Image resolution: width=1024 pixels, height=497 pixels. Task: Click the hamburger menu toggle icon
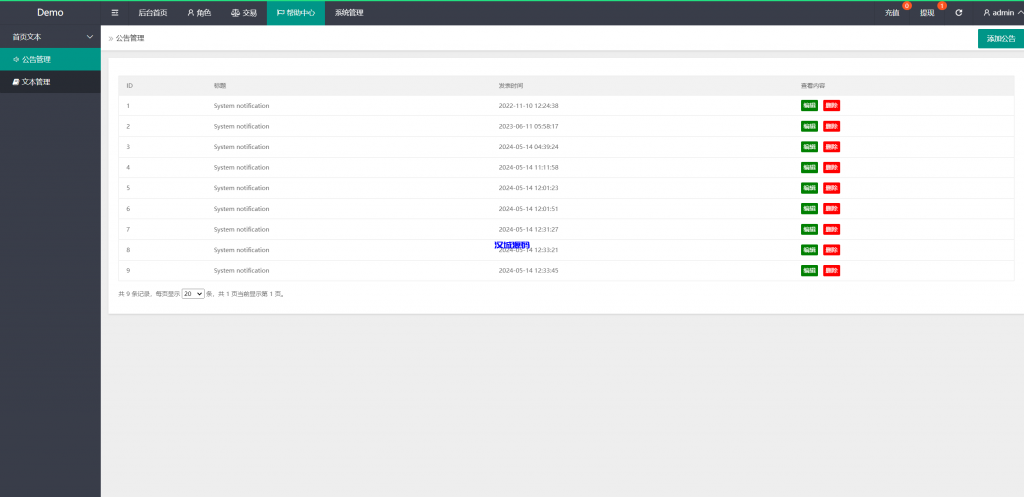[115, 13]
